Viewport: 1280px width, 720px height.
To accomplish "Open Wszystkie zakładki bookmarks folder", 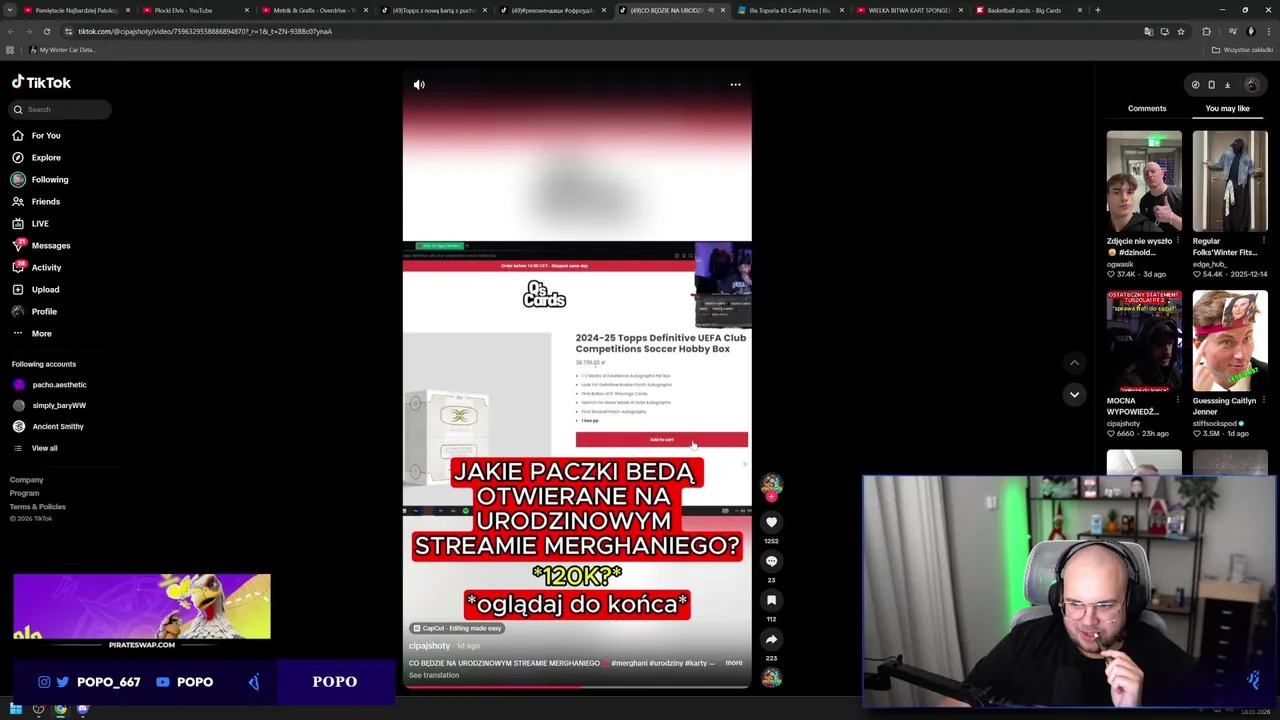I will pyautogui.click(x=1242, y=50).
